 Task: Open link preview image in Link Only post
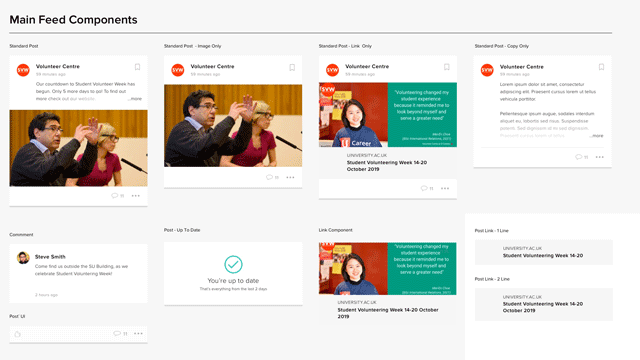point(388,115)
